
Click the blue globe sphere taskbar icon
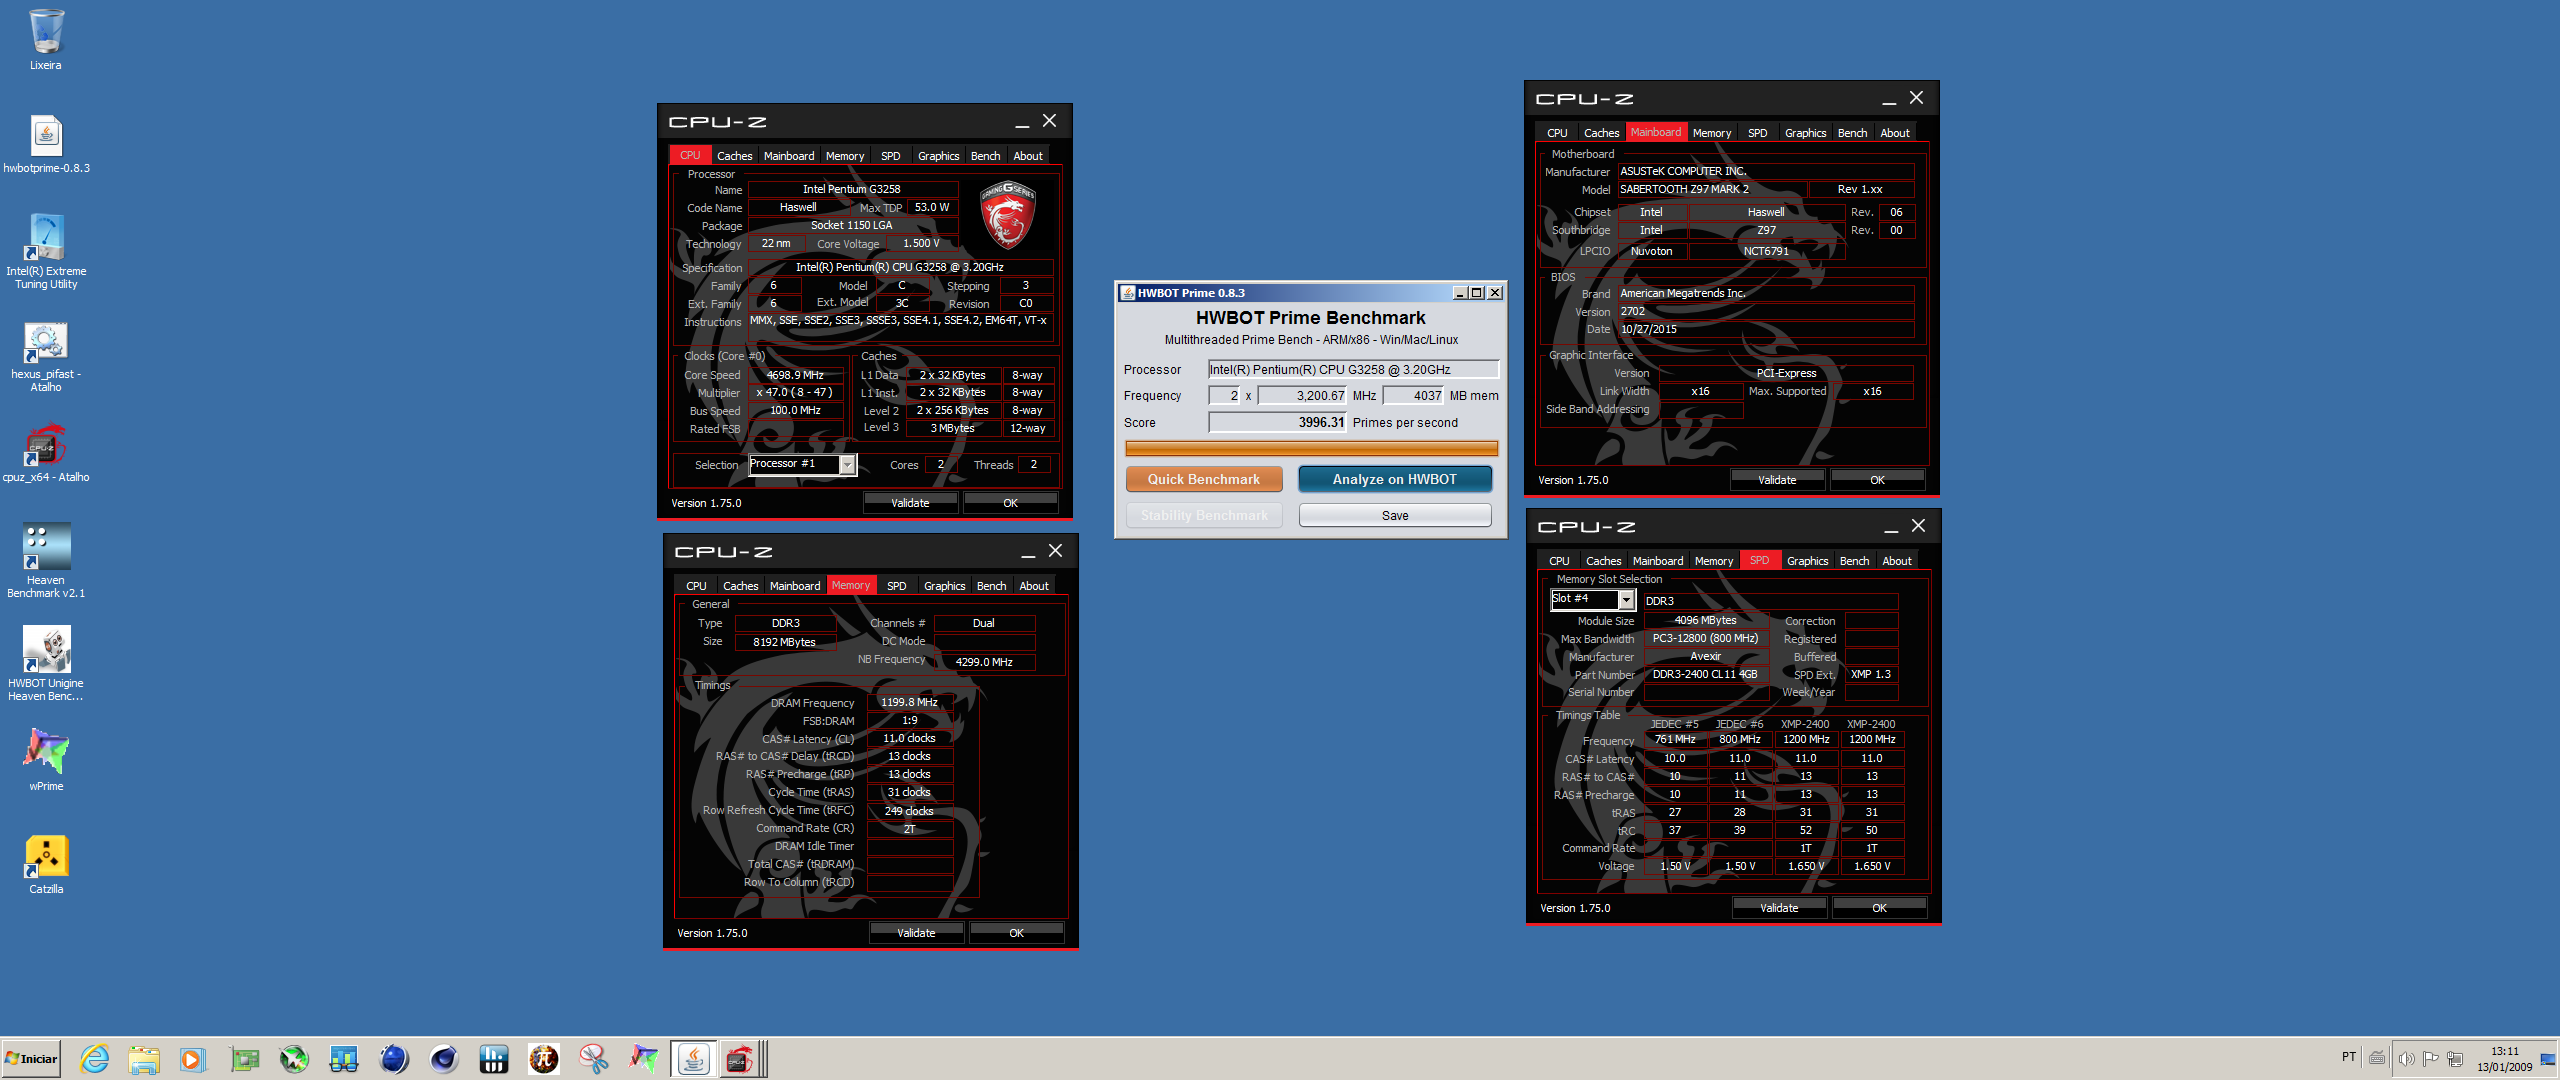394,1059
